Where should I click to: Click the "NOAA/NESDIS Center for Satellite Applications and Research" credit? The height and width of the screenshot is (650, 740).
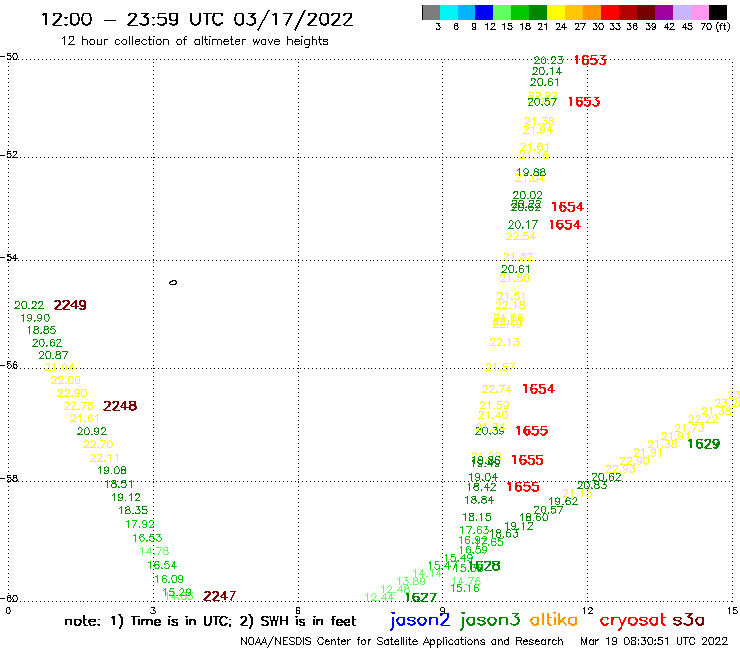click(402, 642)
